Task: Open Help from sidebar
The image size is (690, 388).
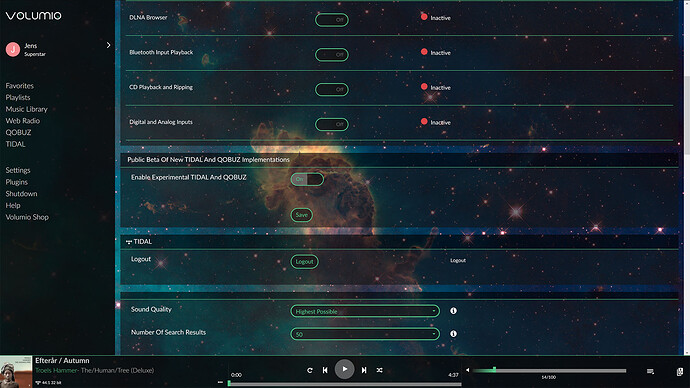Action: tap(13, 205)
